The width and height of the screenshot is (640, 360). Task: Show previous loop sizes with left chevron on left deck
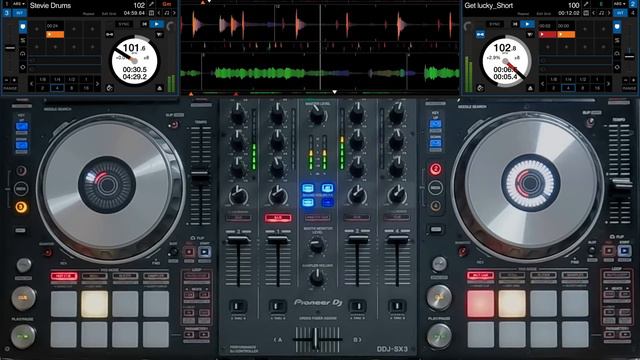pyautogui.click(x=31, y=84)
